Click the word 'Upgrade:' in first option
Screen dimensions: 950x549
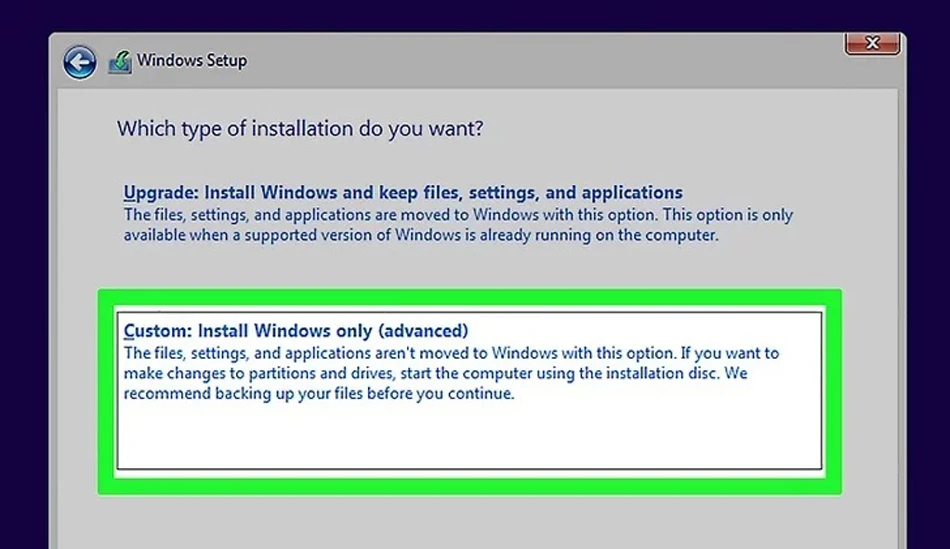(x=161, y=193)
